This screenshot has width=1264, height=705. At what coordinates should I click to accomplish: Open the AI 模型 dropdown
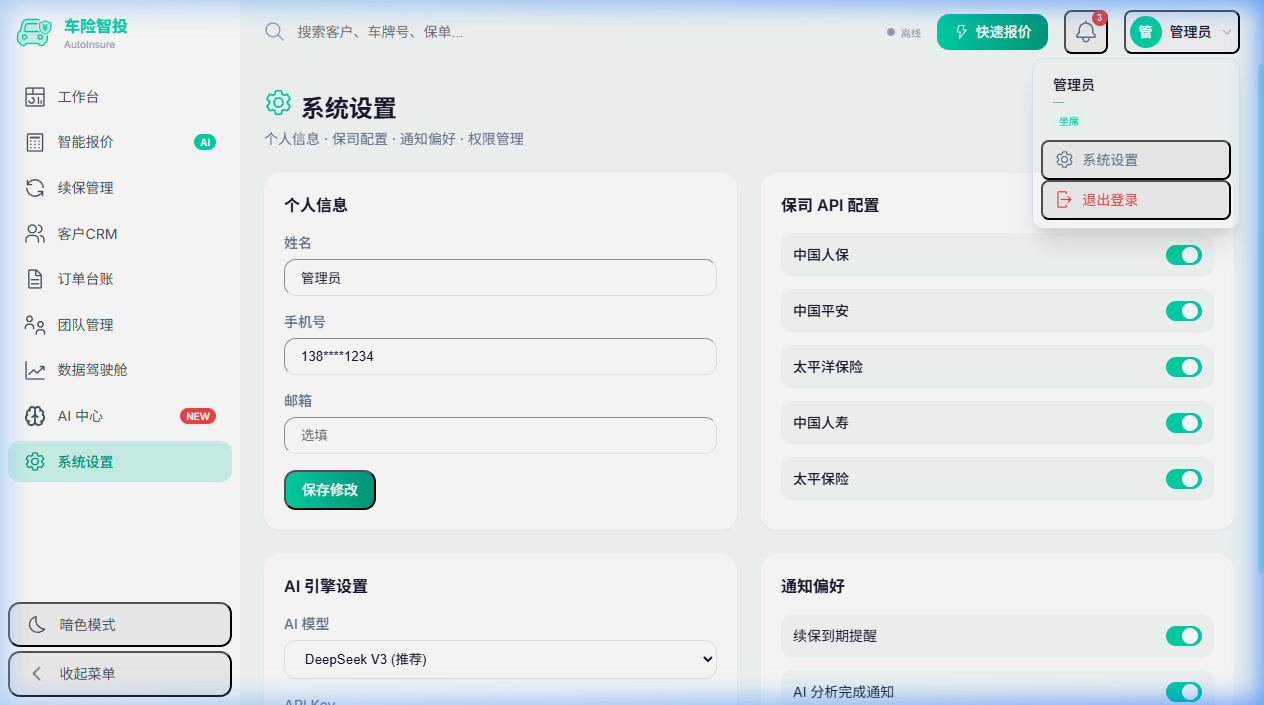pyautogui.click(x=500, y=659)
